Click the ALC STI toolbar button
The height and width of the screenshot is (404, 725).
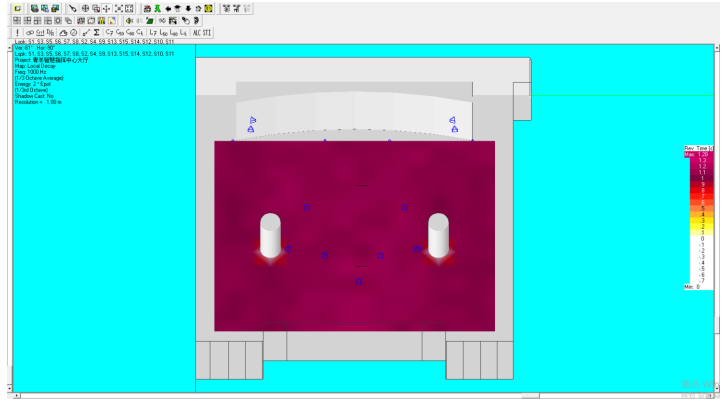click(x=202, y=33)
